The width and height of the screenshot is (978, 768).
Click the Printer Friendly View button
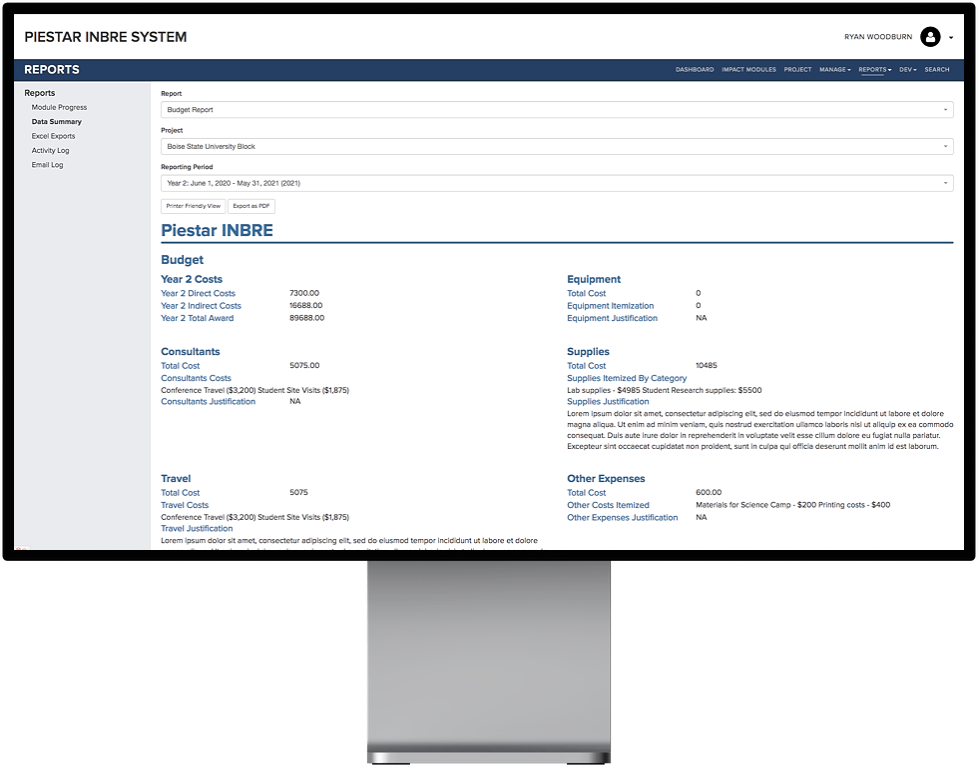point(193,206)
